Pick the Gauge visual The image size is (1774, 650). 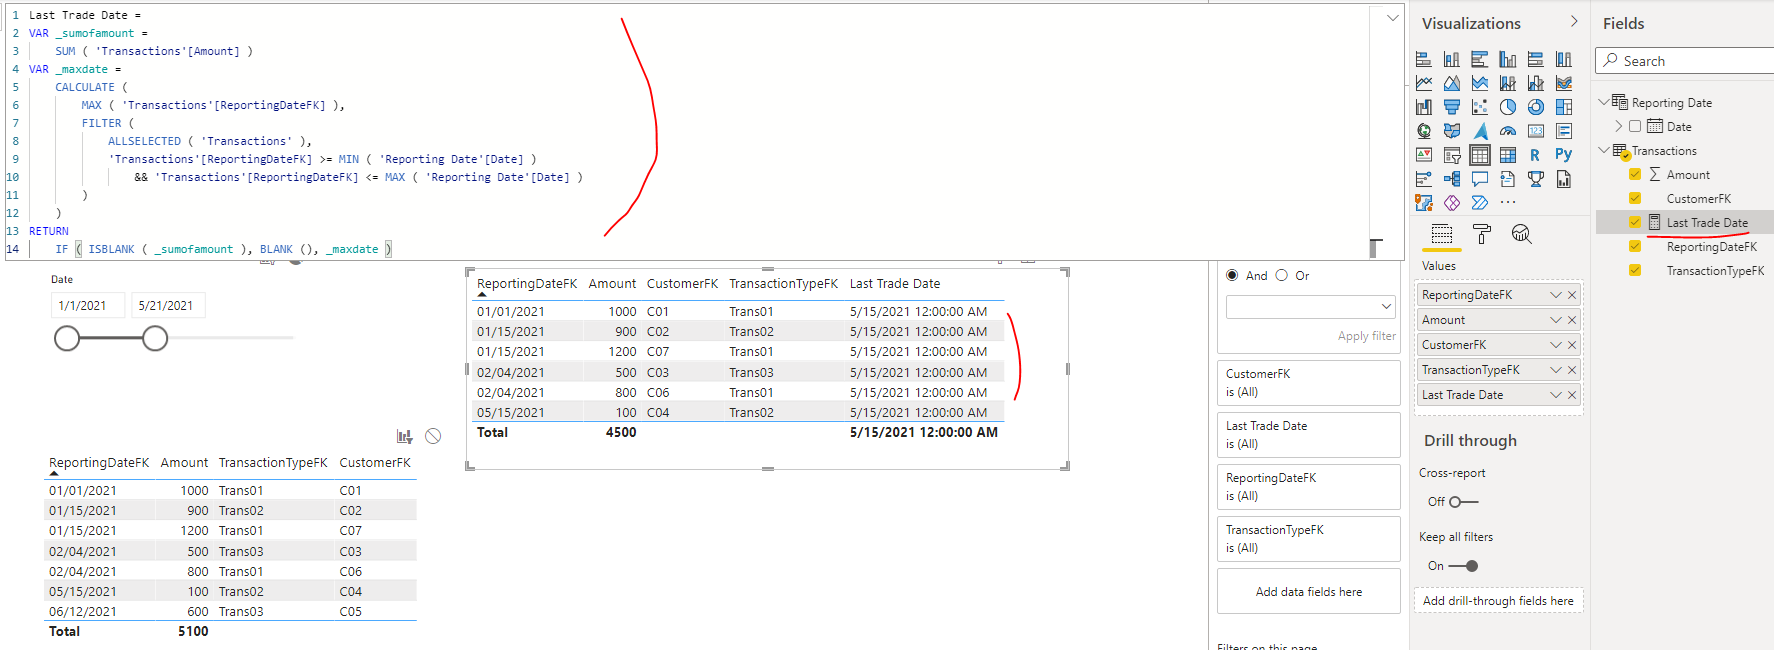tap(1508, 131)
